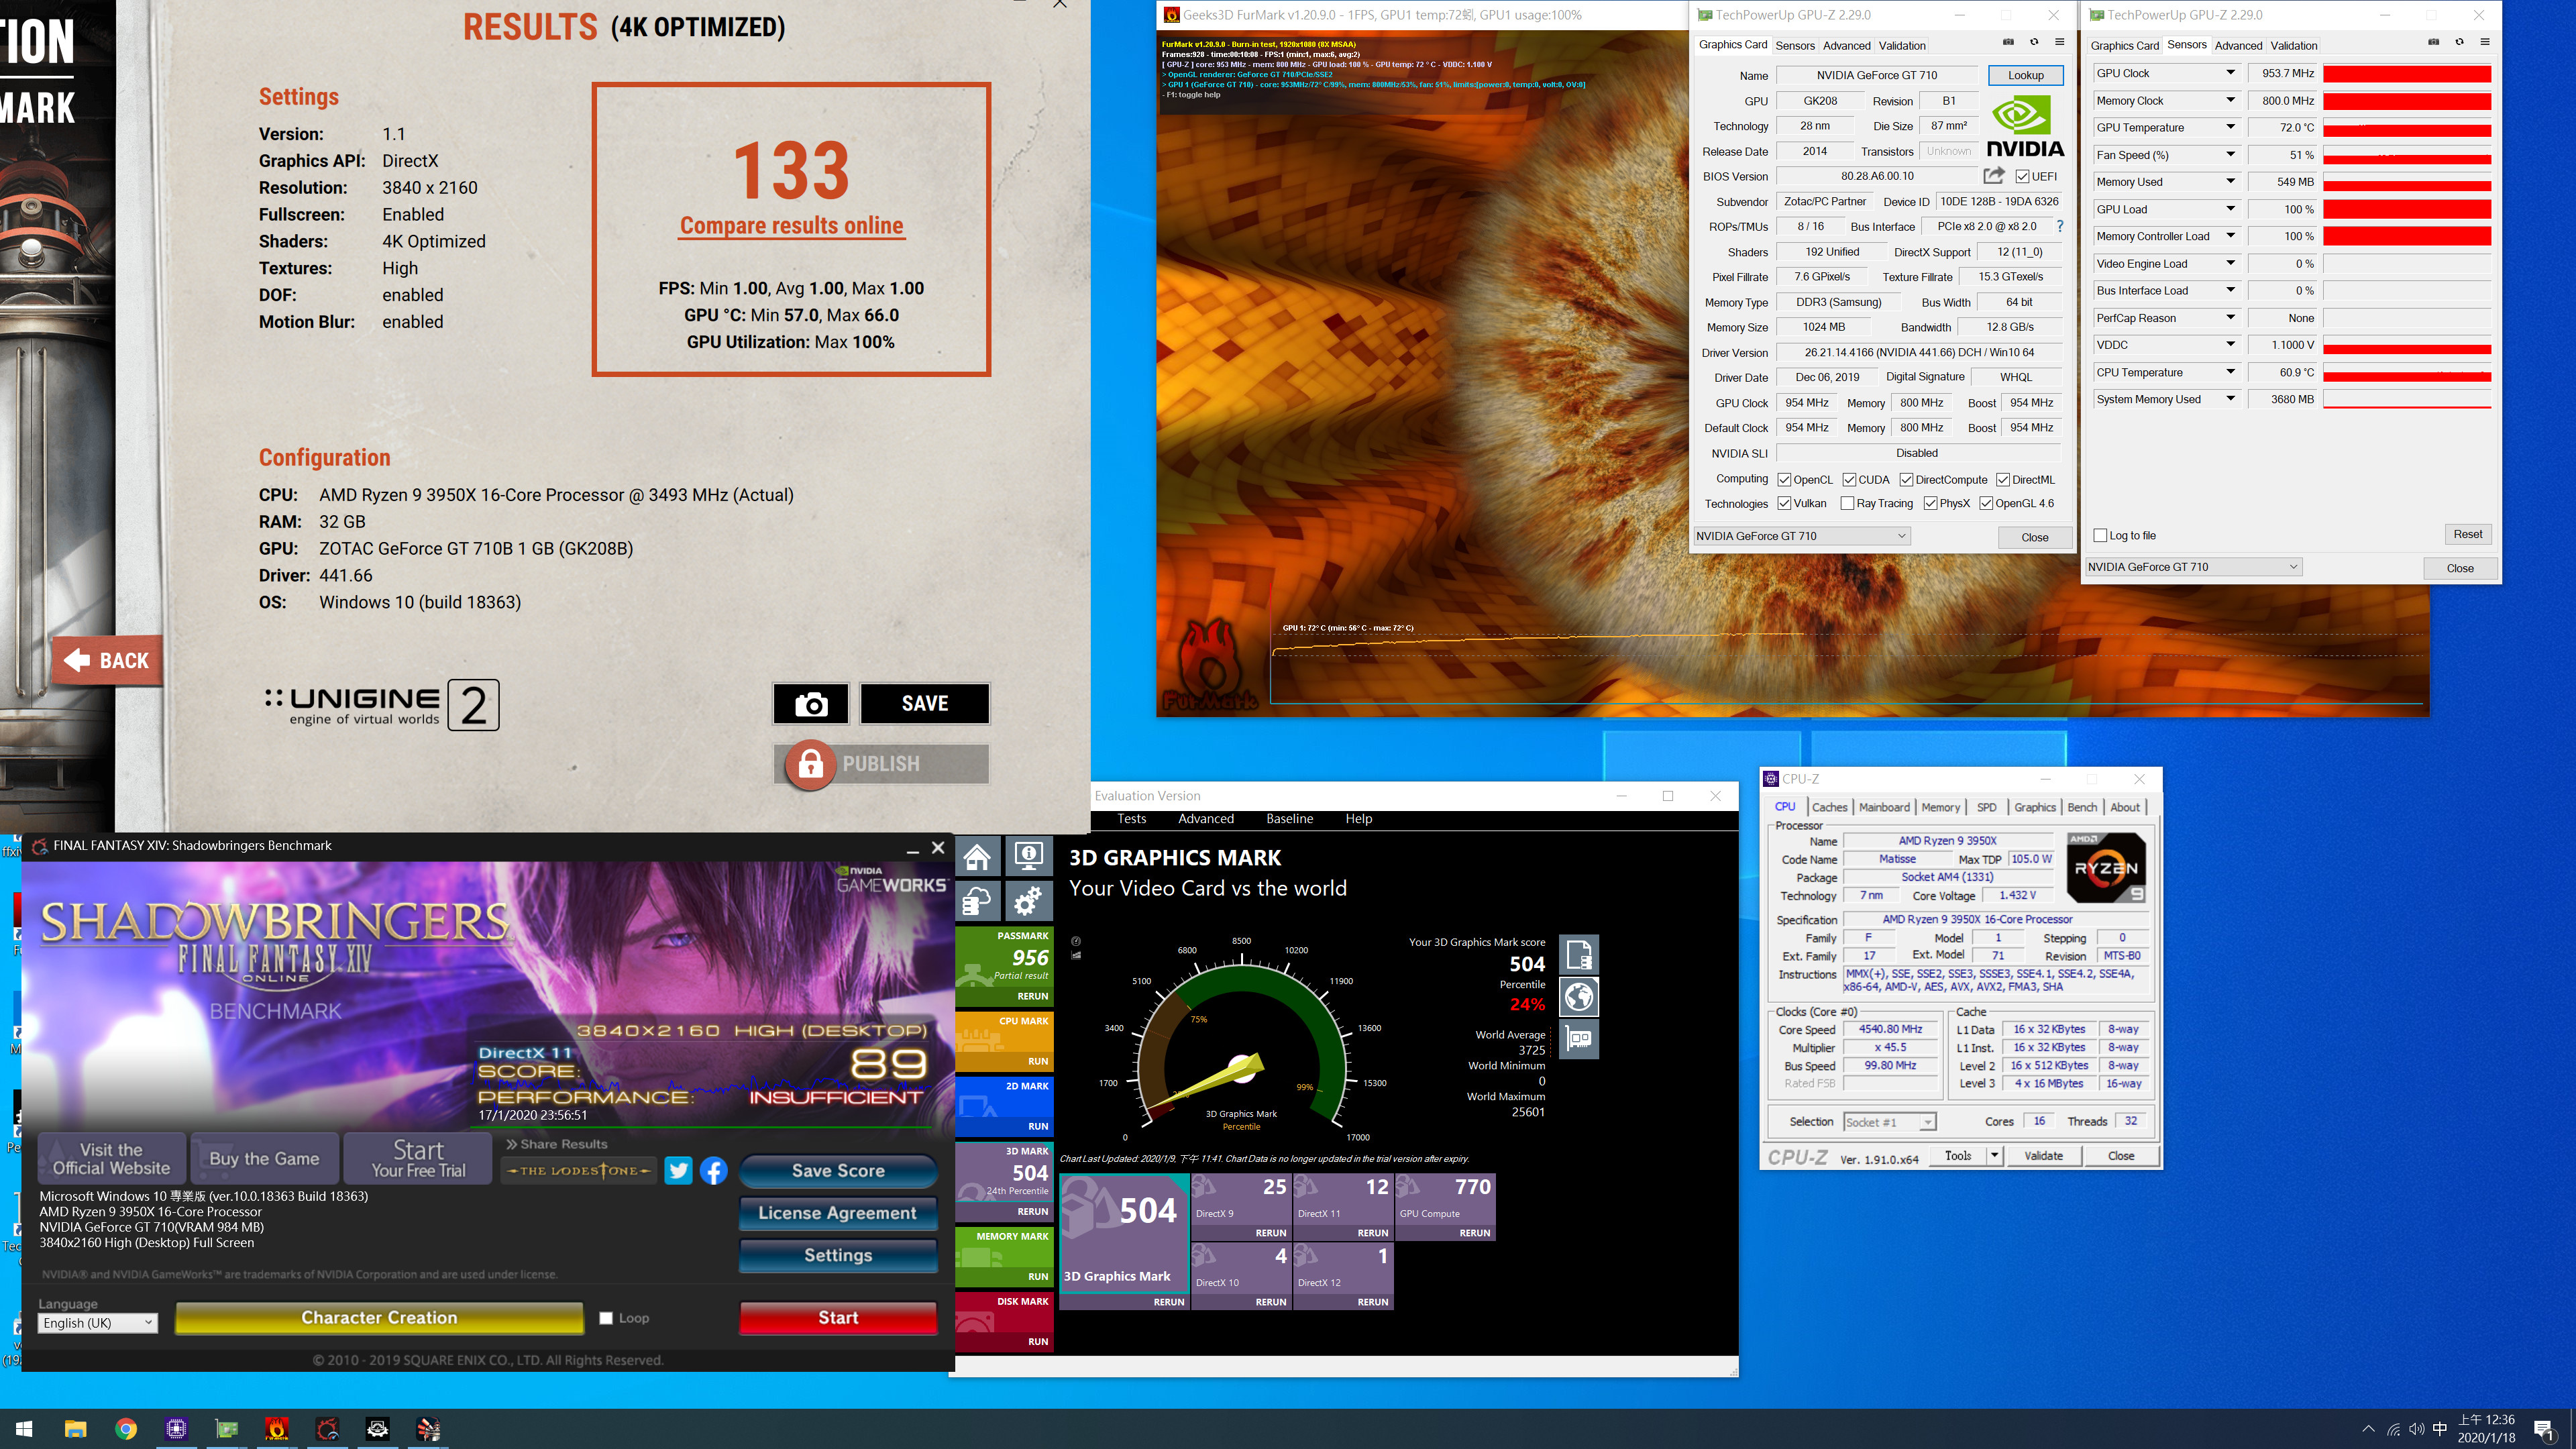
Task: Toggle UEFI checkbox in GPU-Z
Action: click(2023, 176)
